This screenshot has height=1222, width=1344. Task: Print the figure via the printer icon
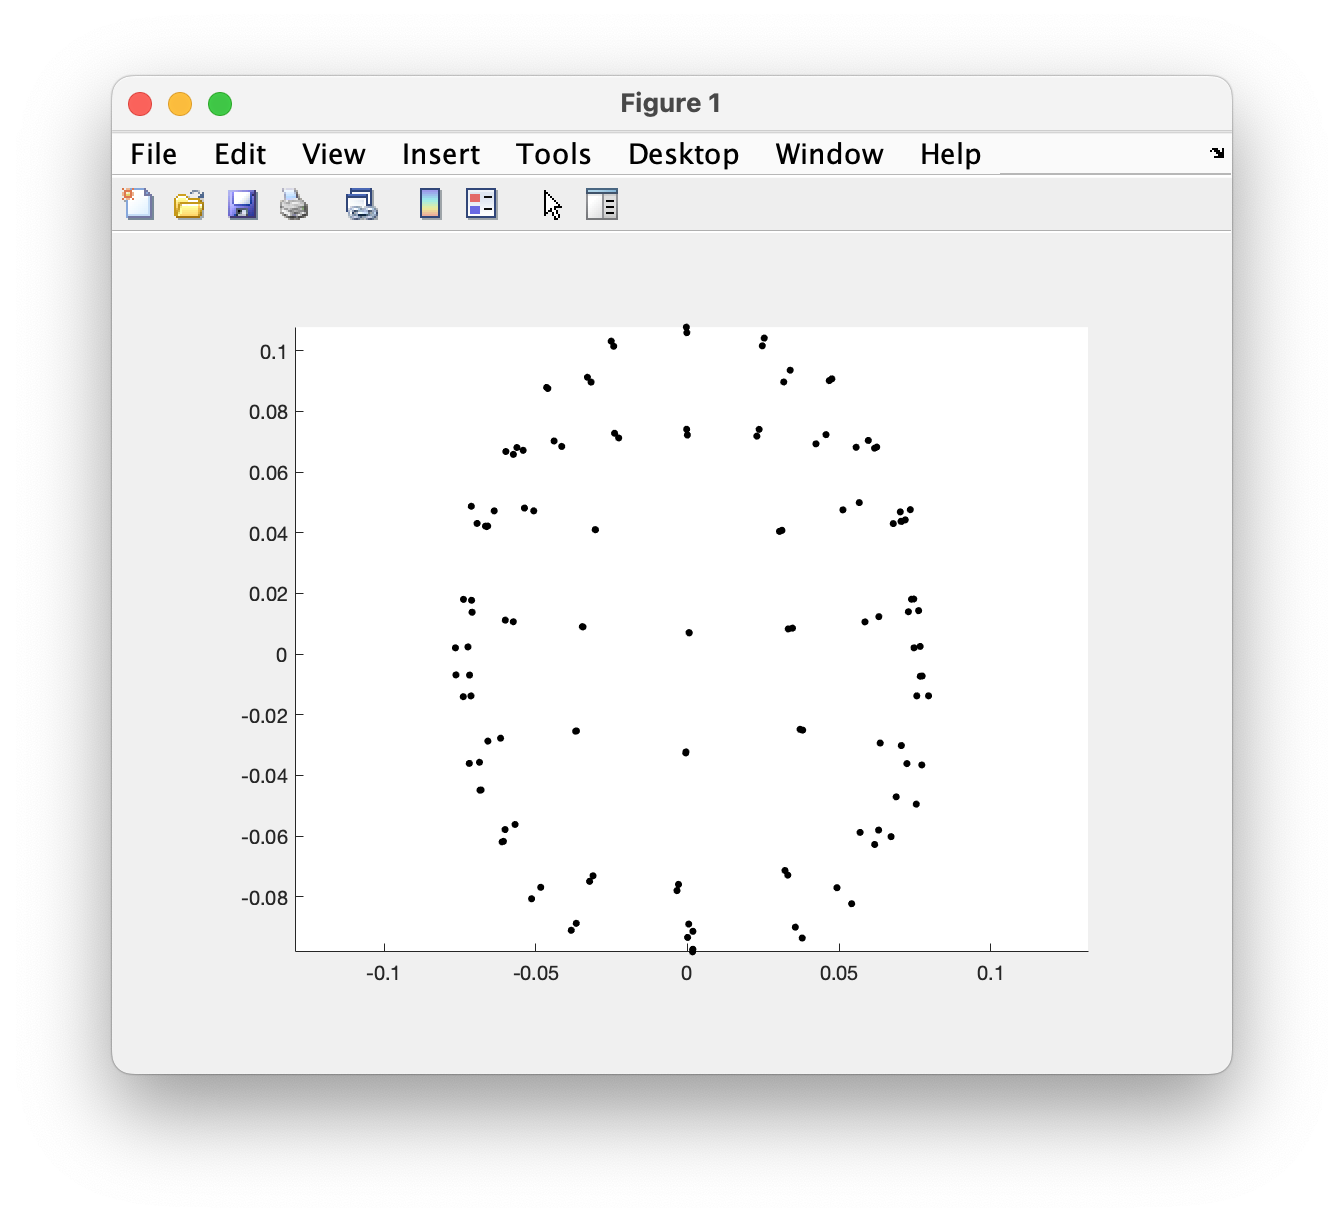coord(294,203)
